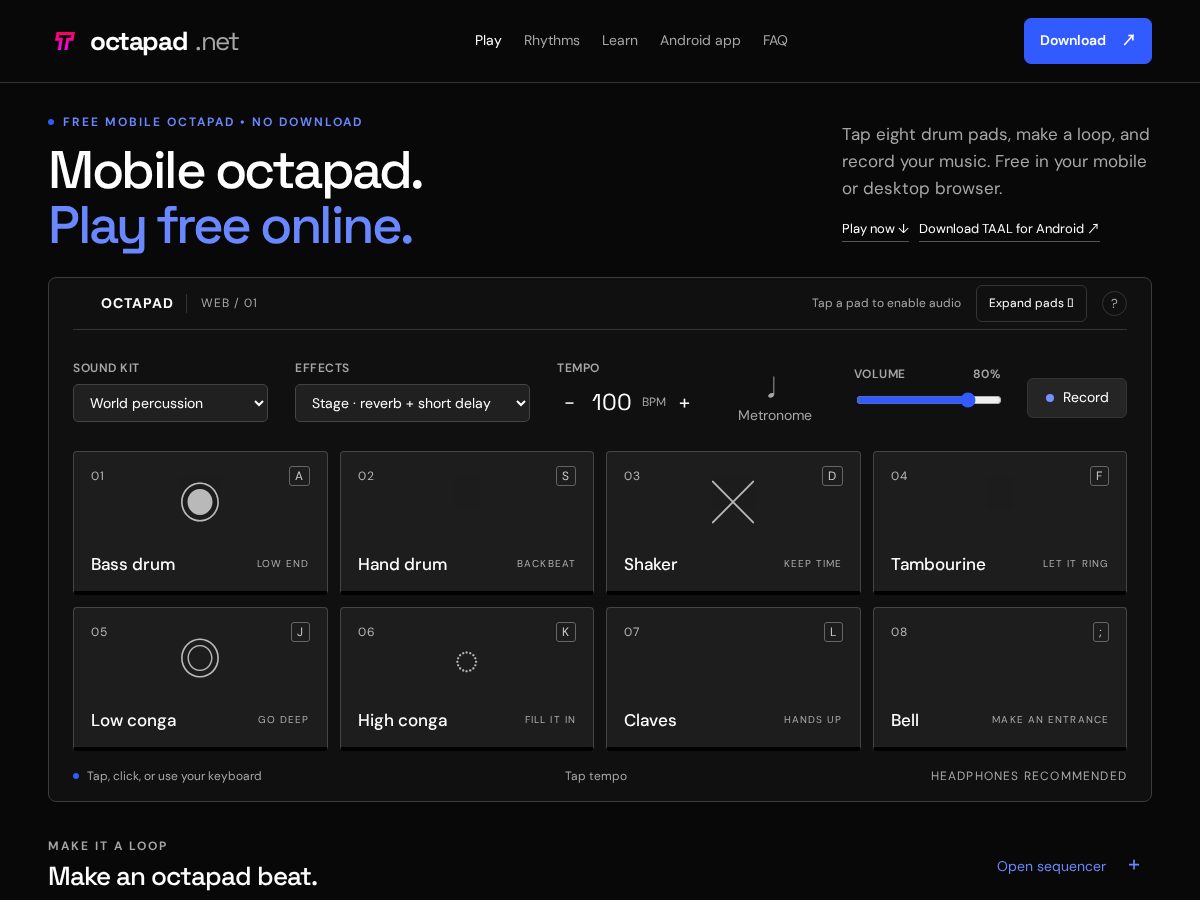Click the L key badge on Claves
Viewport: 1200px width, 900px height.
coord(833,632)
